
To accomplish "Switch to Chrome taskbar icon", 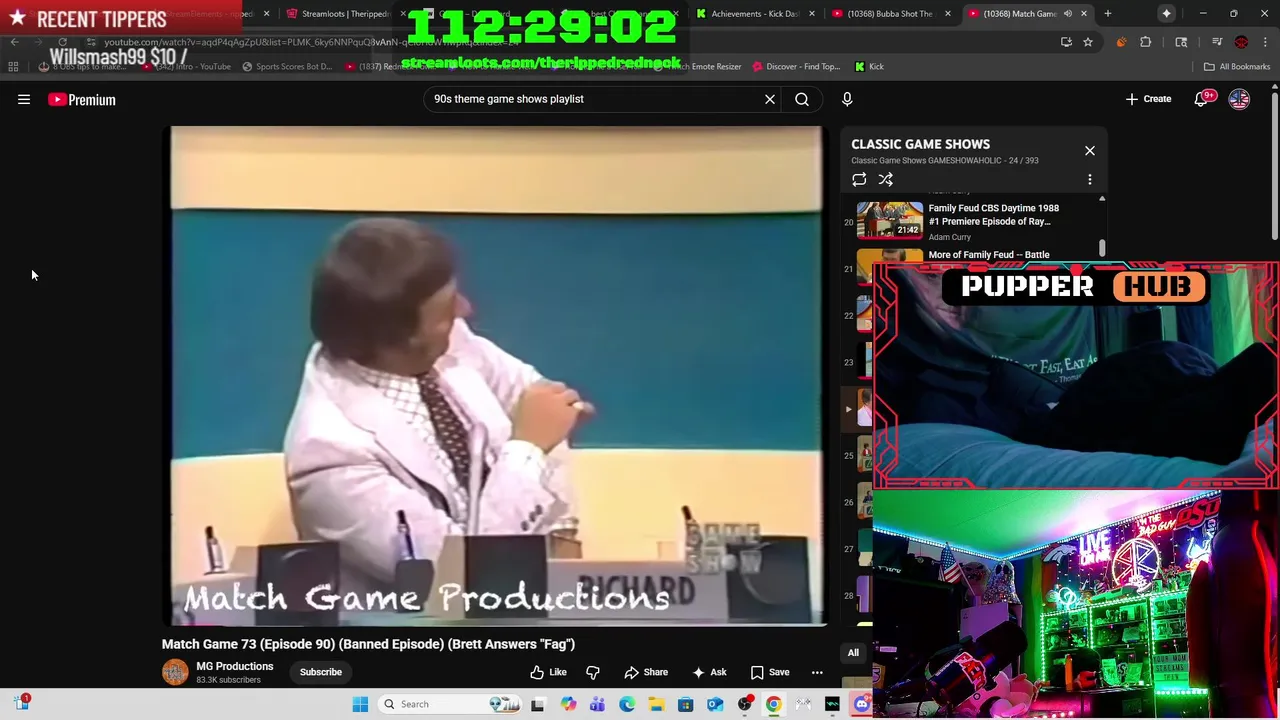I will click(x=773, y=704).
